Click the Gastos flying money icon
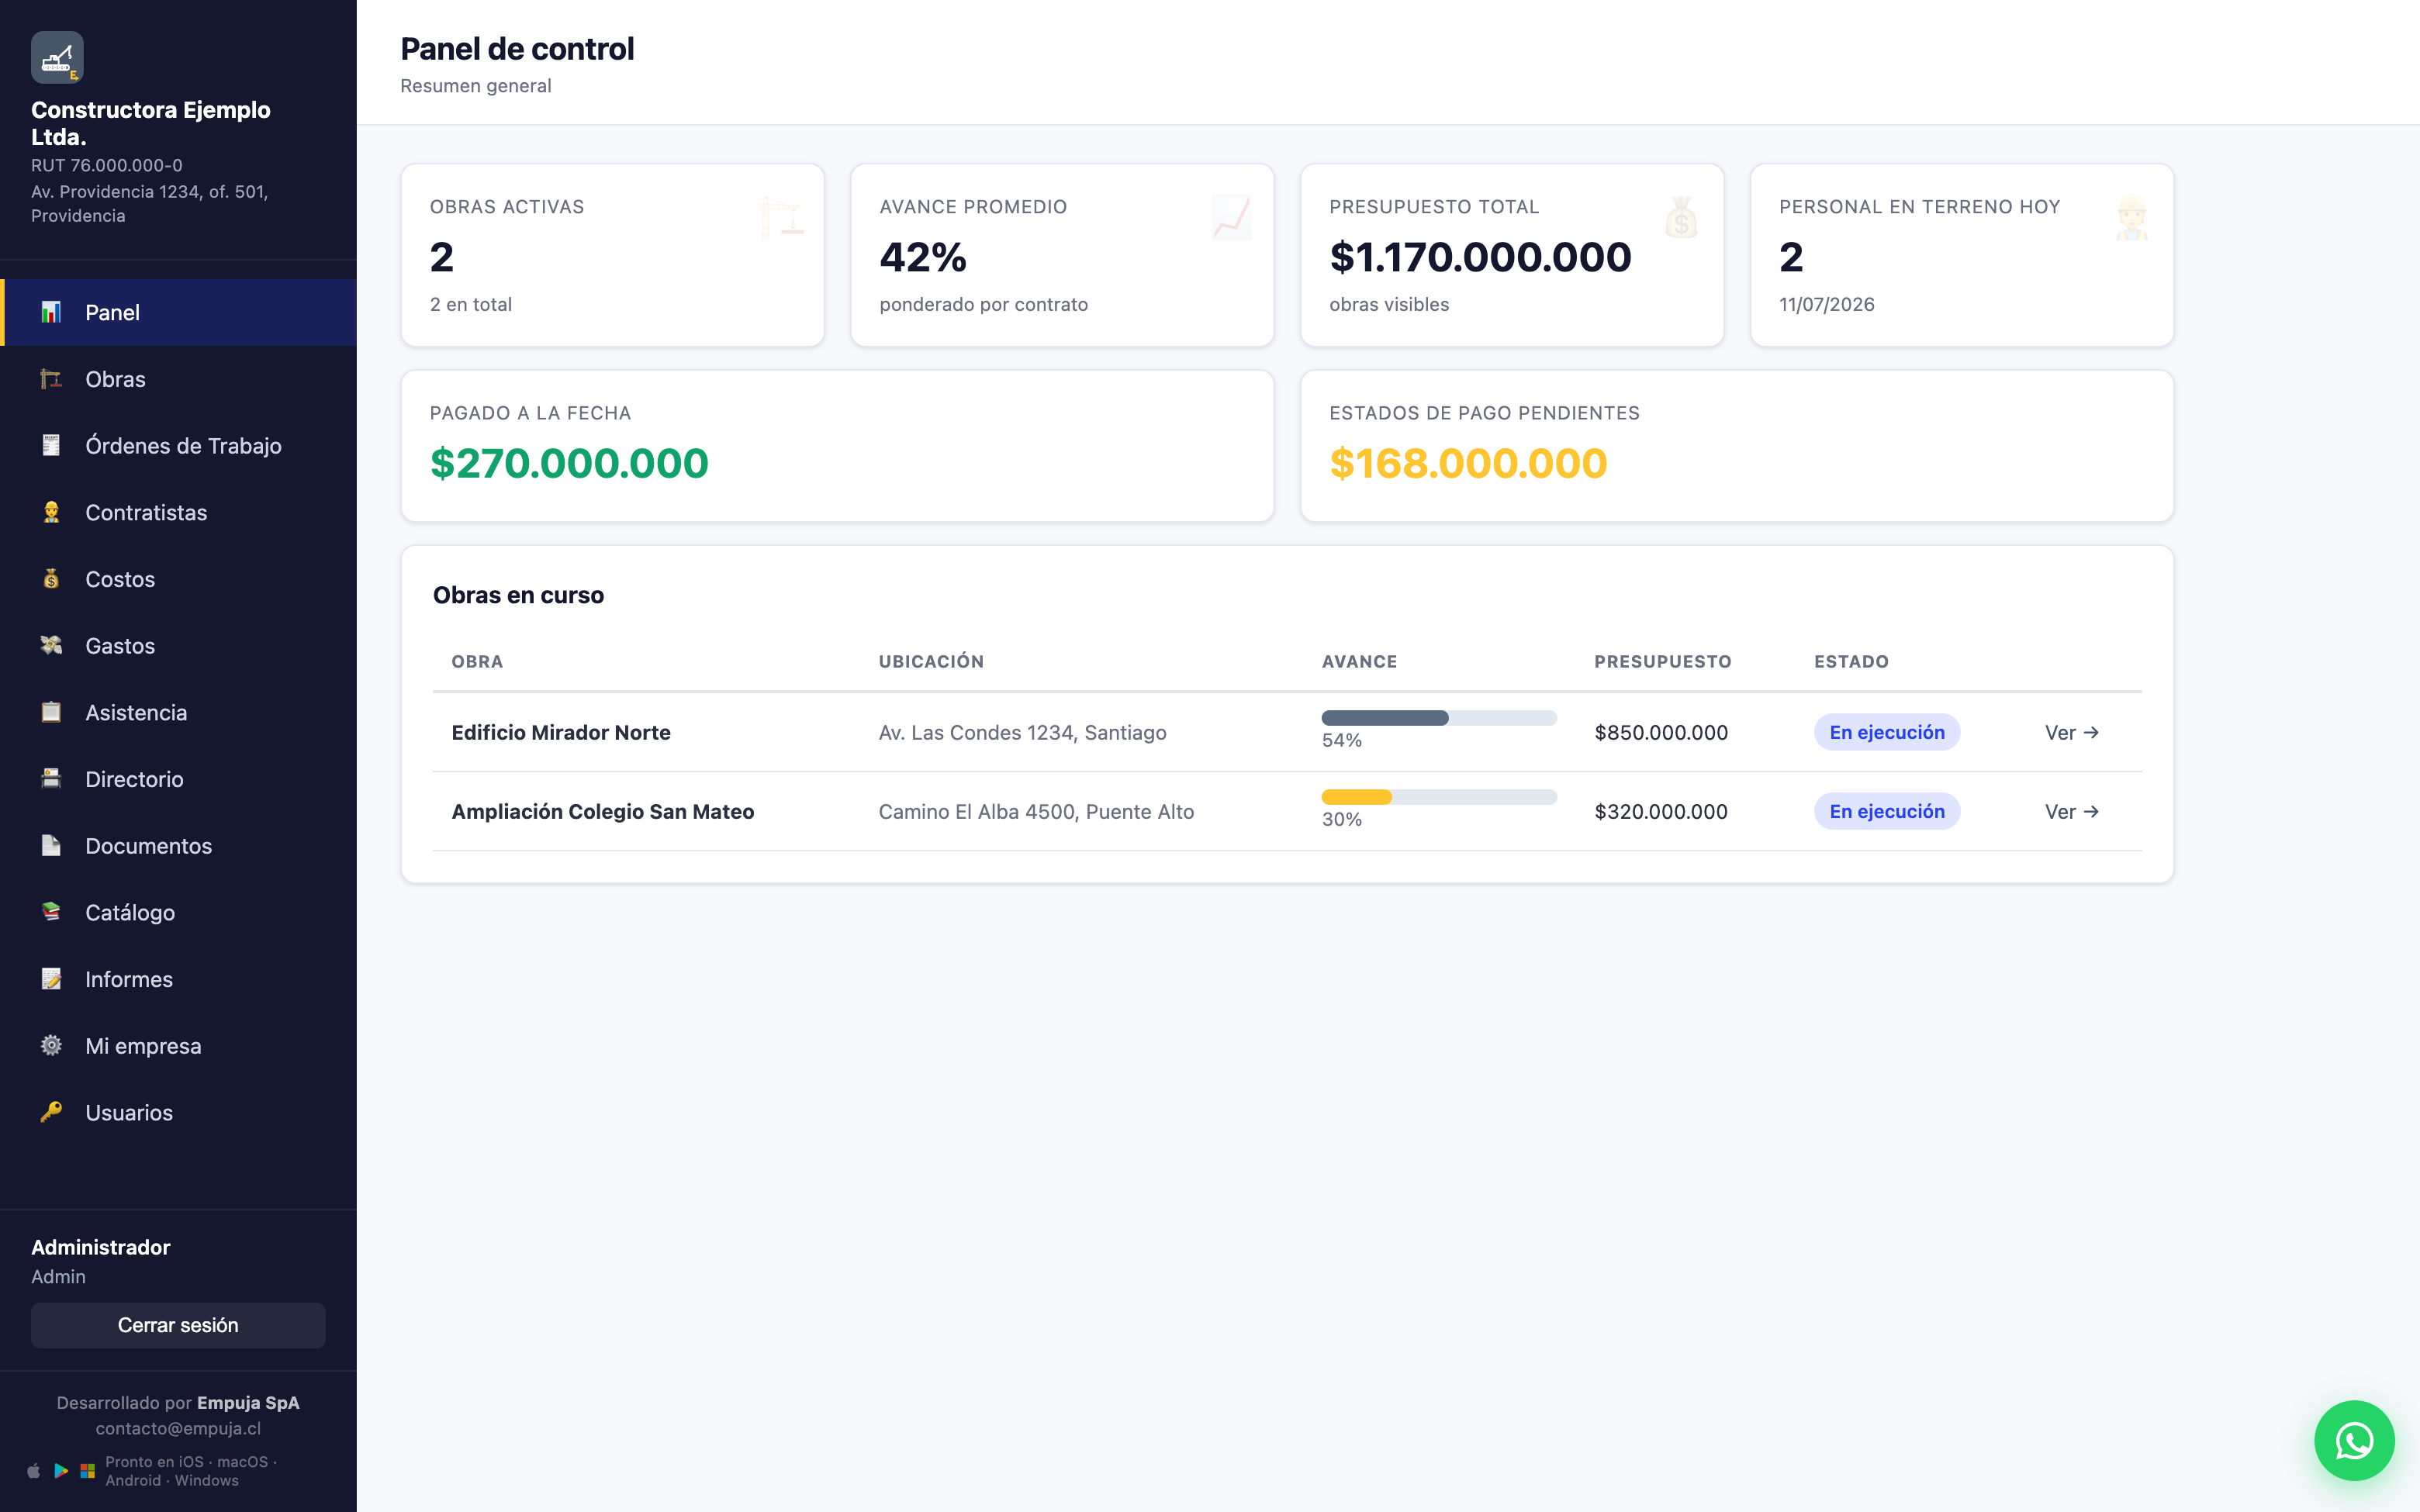The height and width of the screenshot is (1512, 2420). pos(51,645)
